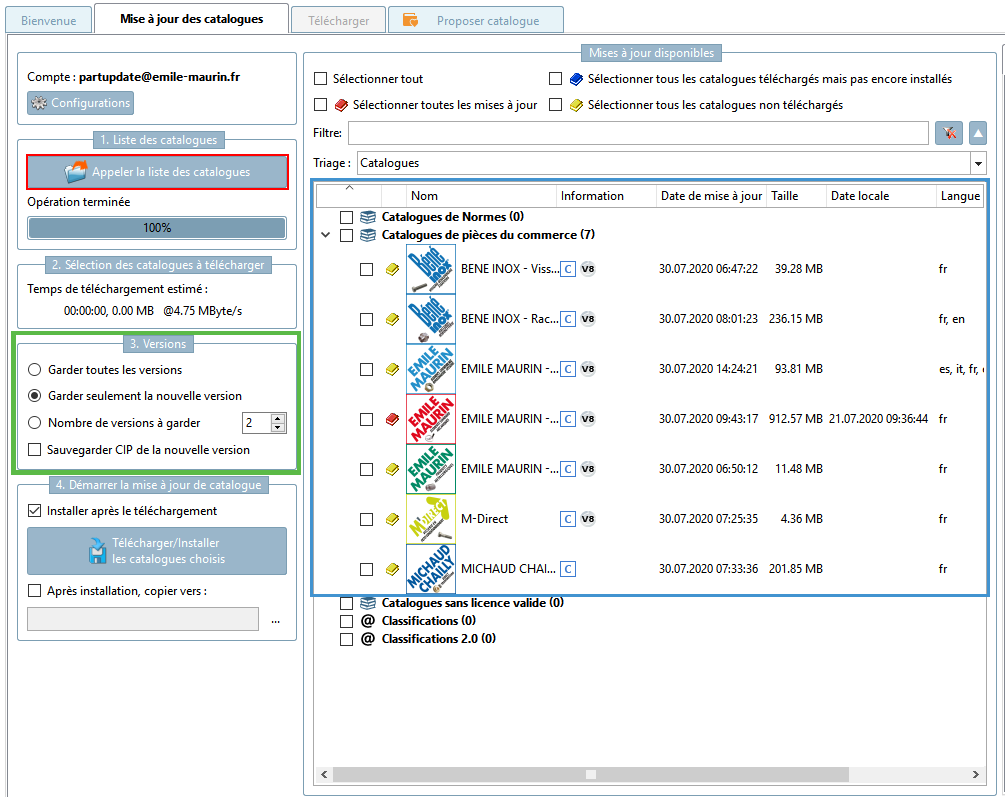Screen dimensions: 1005x797
Task: Click the gear icon on the Configurations button
Action: coord(39,103)
